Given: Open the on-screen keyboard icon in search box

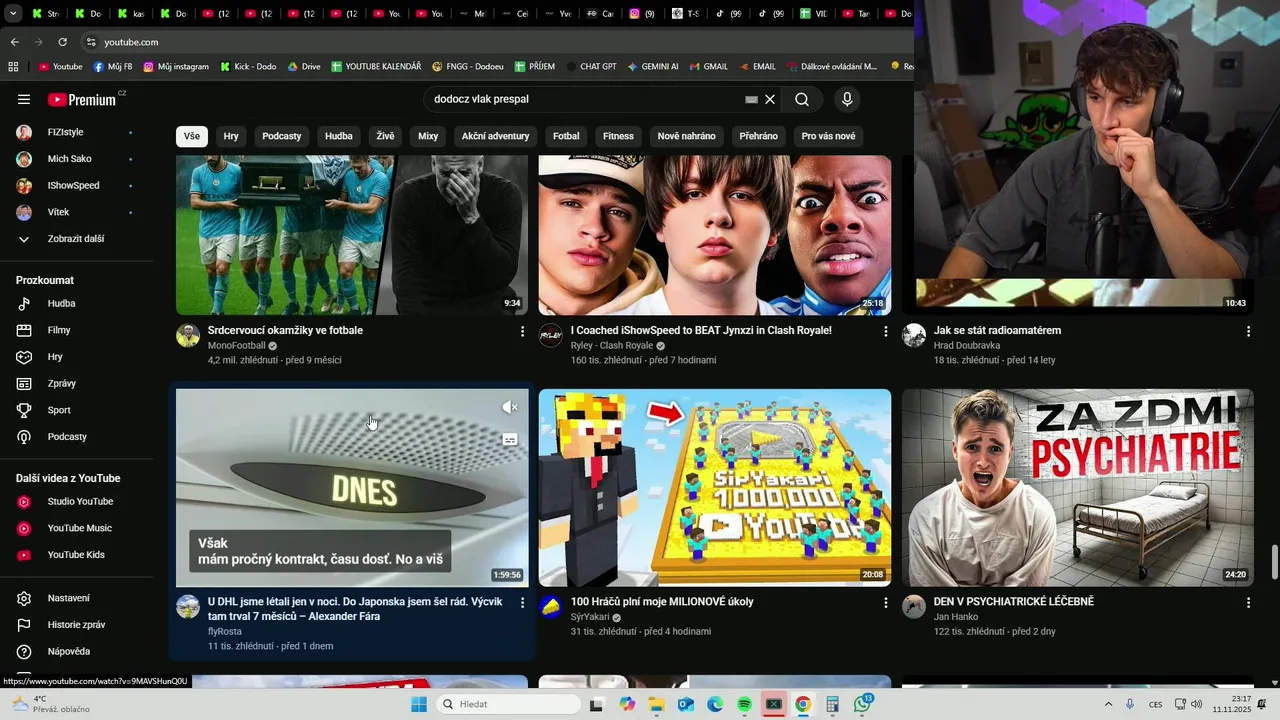Looking at the screenshot, I should (752, 99).
